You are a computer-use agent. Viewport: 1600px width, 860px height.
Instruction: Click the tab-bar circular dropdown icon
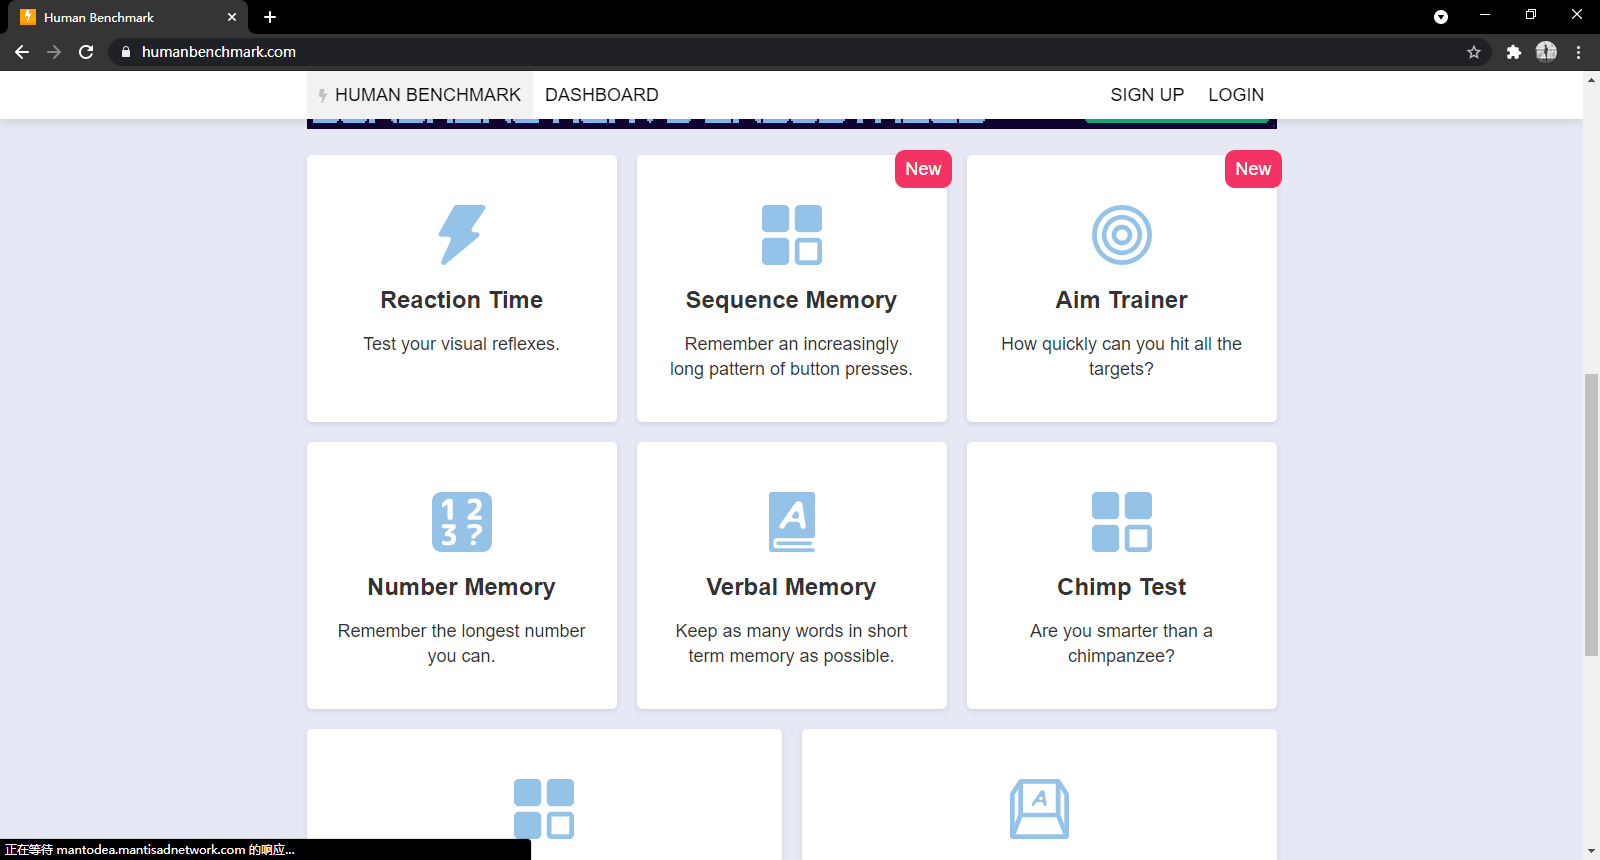pyautogui.click(x=1441, y=17)
